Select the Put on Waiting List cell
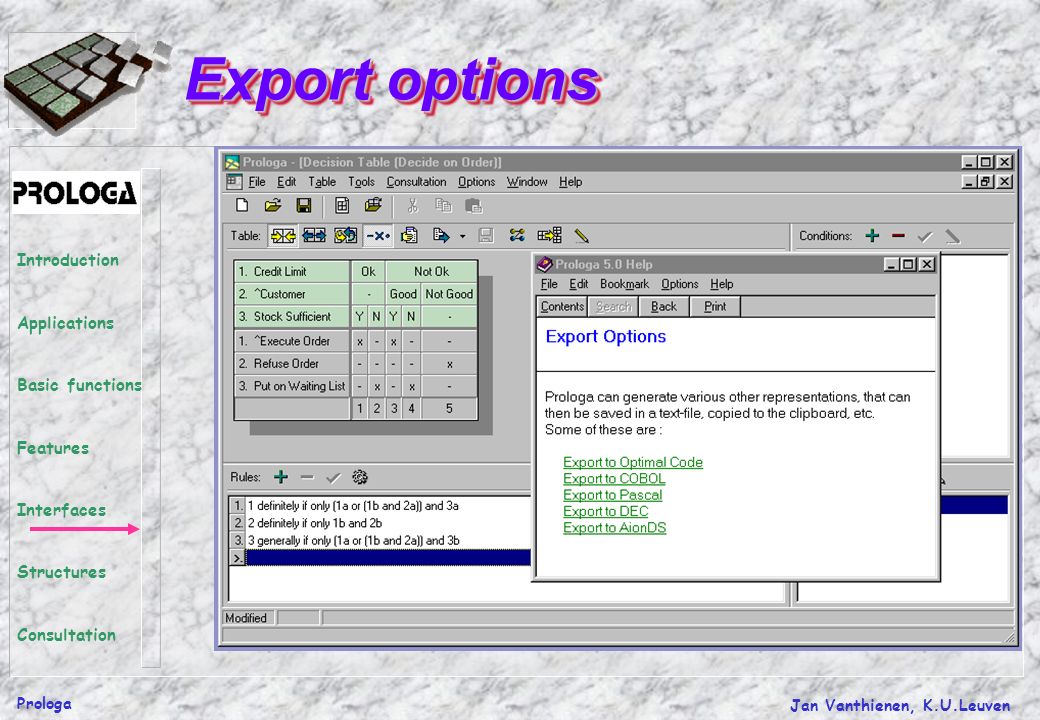 tap(292, 386)
